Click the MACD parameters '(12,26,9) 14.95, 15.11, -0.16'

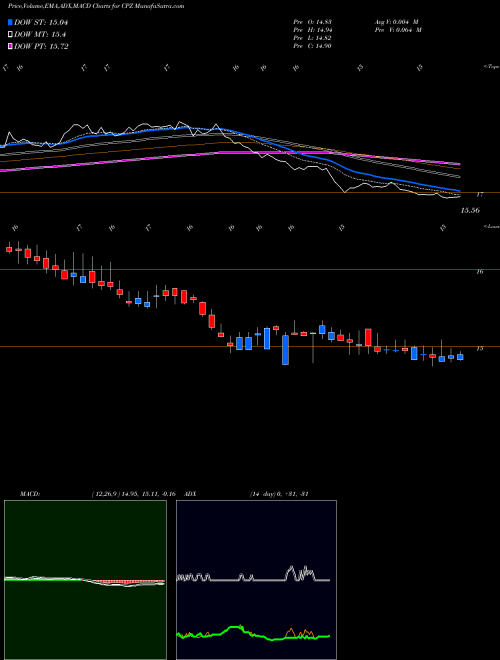[133, 494]
